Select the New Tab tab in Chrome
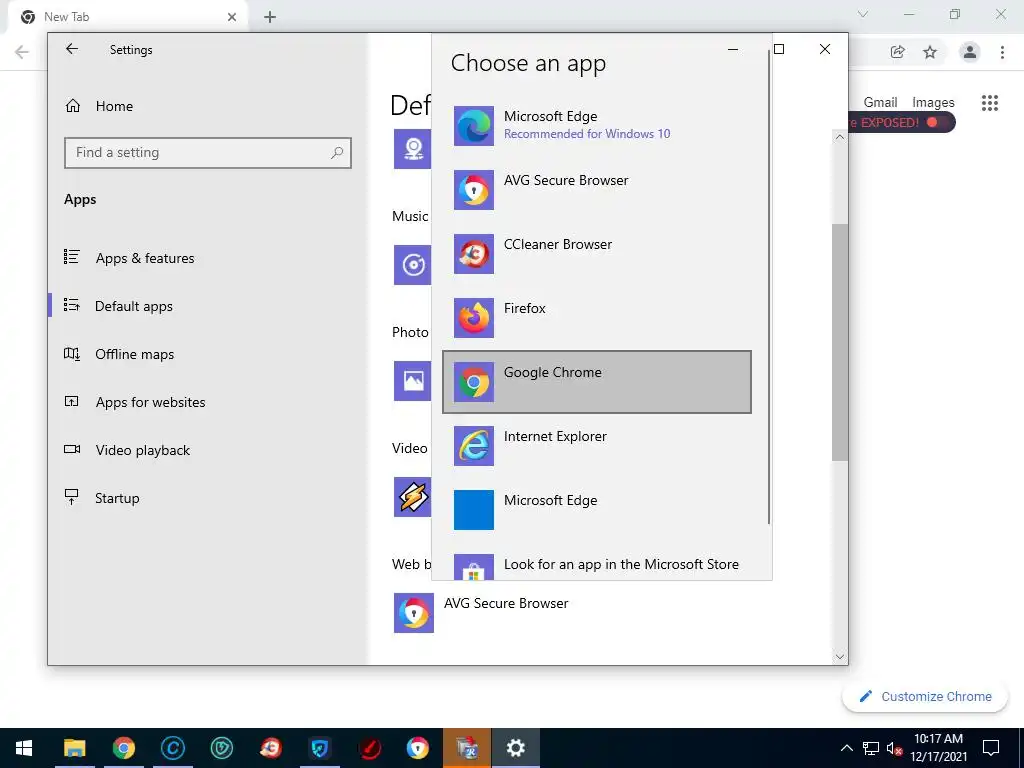Image resolution: width=1024 pixels, height=768 pixels. [x=127, y=17]
